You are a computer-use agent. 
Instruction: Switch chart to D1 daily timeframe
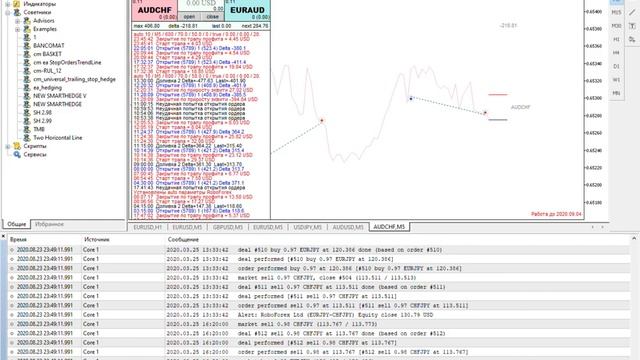(616, 67)
